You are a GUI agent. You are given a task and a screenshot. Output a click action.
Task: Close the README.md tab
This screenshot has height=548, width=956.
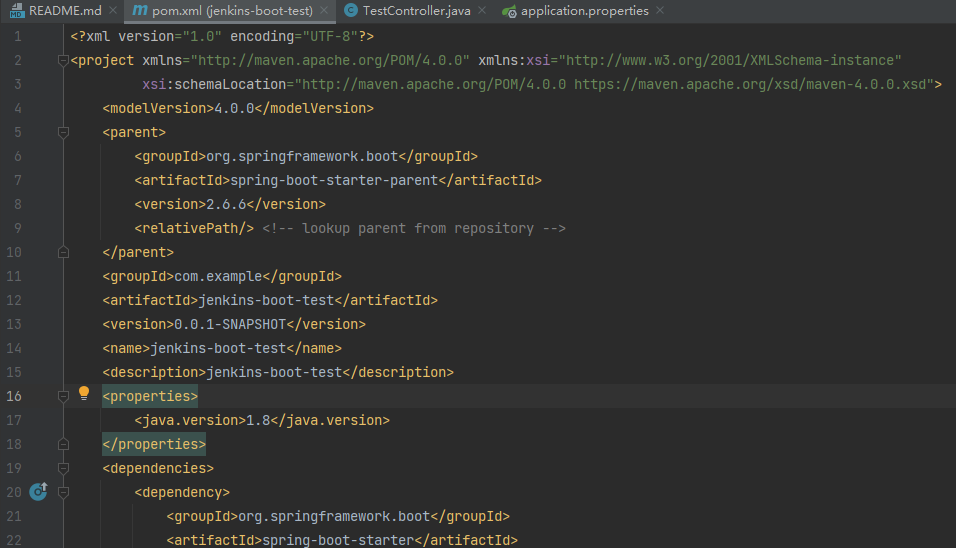(x=113, y=10)
